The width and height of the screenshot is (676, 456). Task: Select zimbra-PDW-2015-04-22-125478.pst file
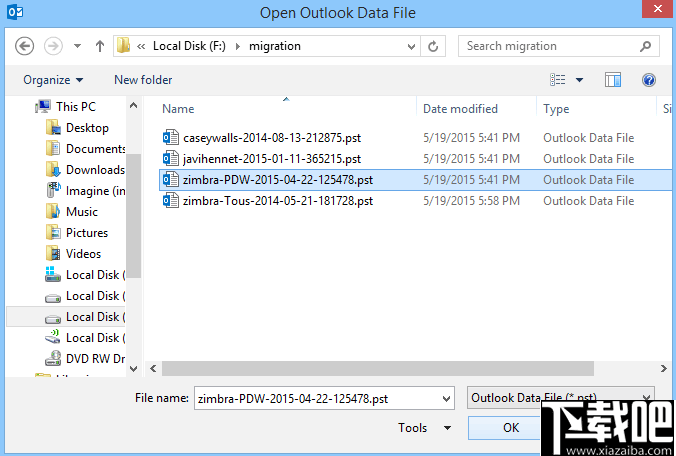(x=278, y=180)
